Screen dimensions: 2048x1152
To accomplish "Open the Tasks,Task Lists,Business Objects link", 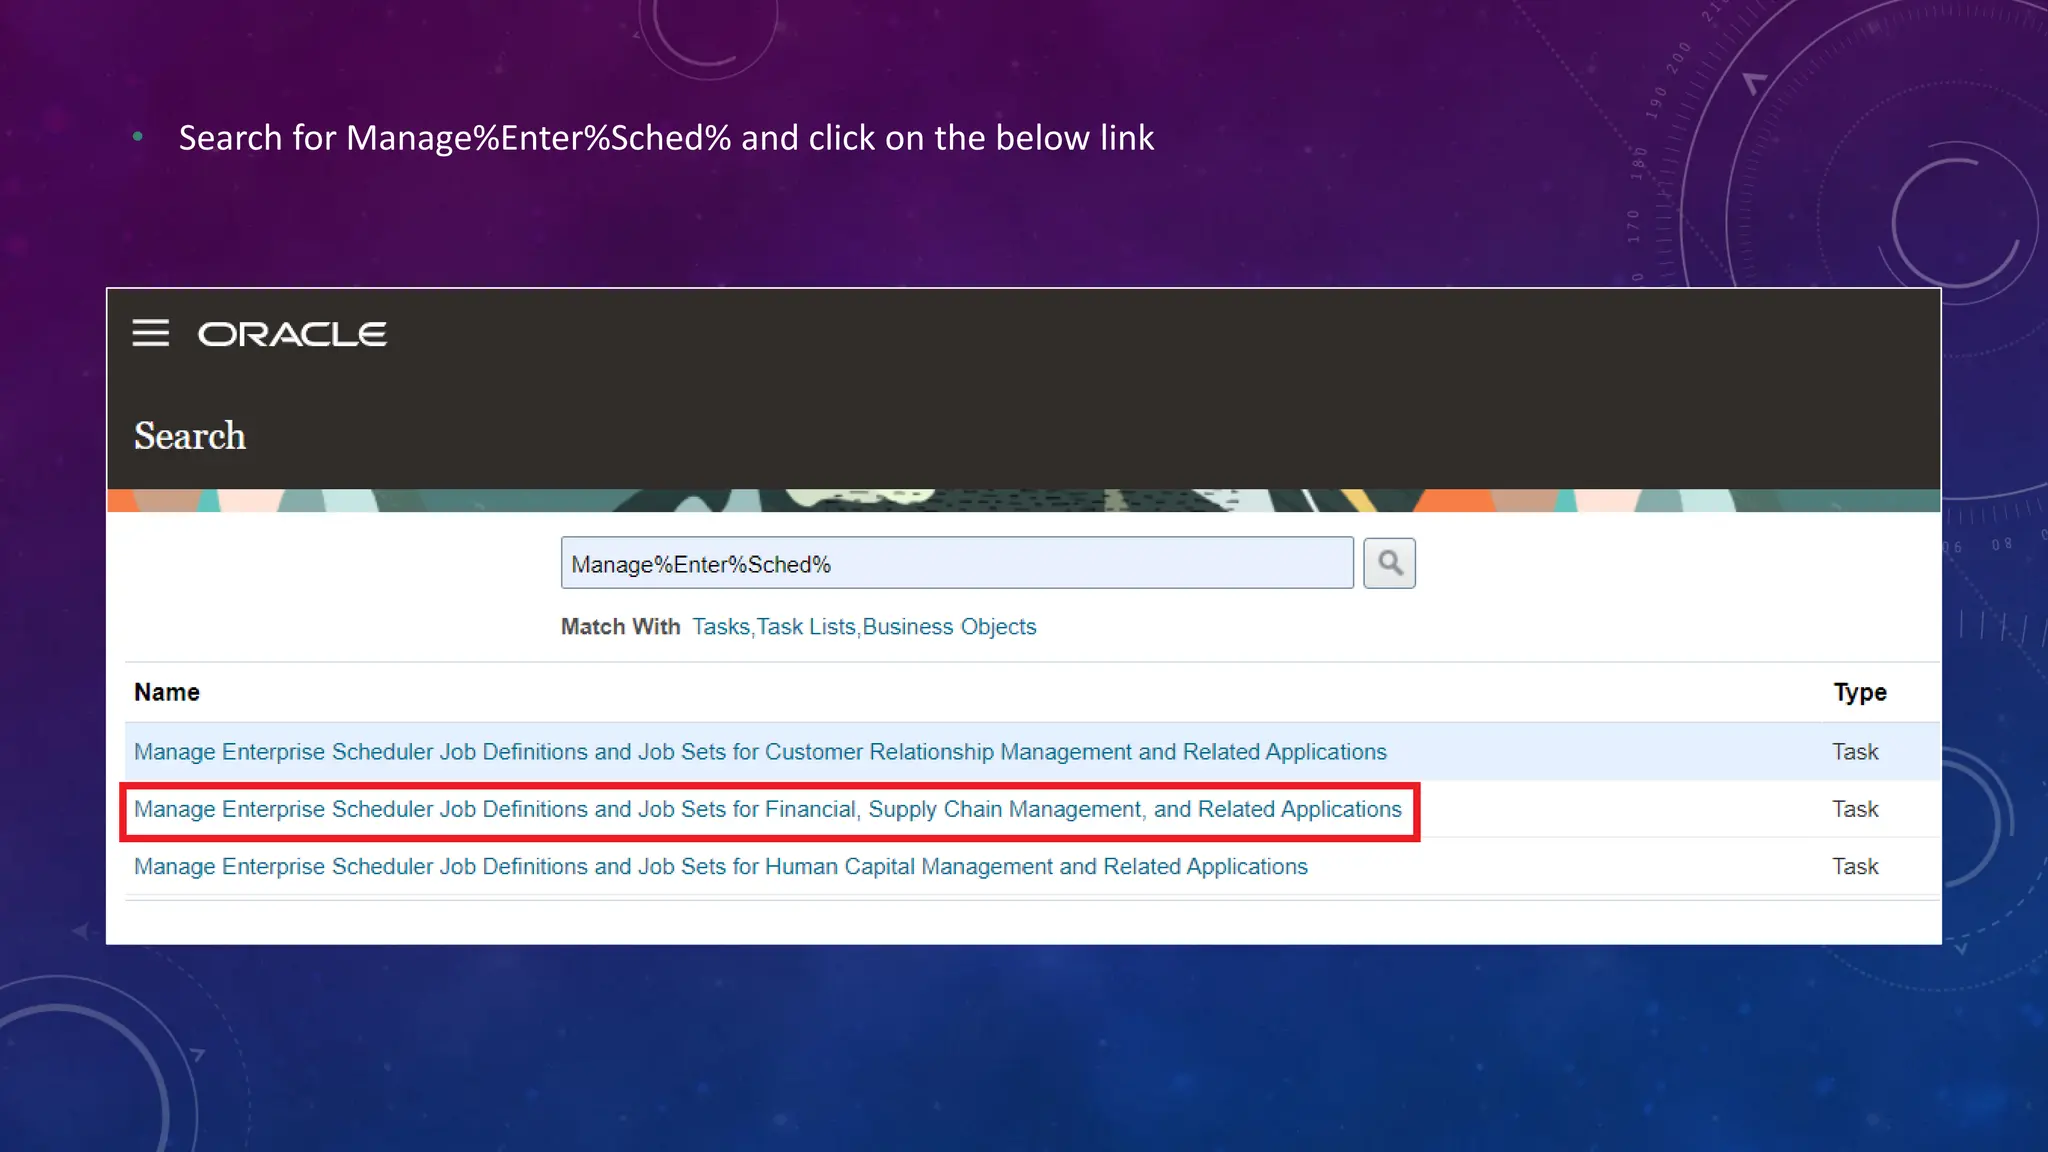I will (x=864, y=627).
